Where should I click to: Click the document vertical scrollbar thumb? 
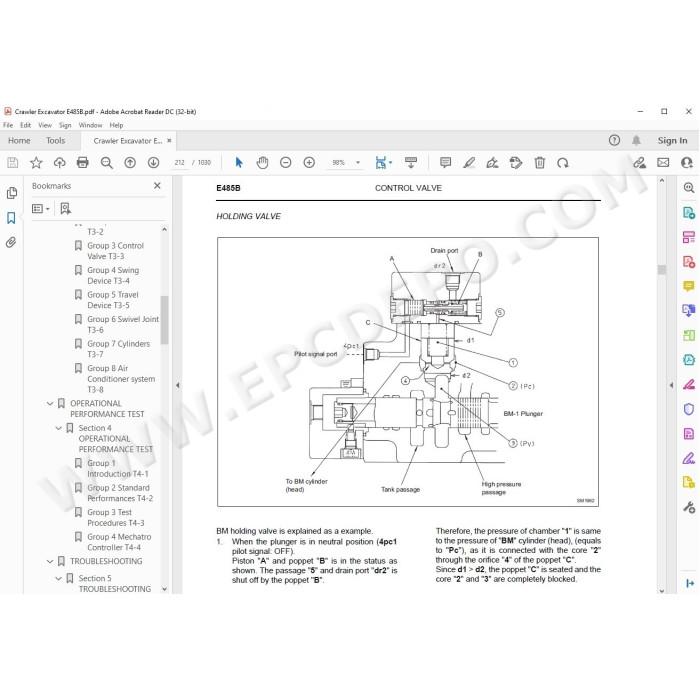click(x=662, y=270)
